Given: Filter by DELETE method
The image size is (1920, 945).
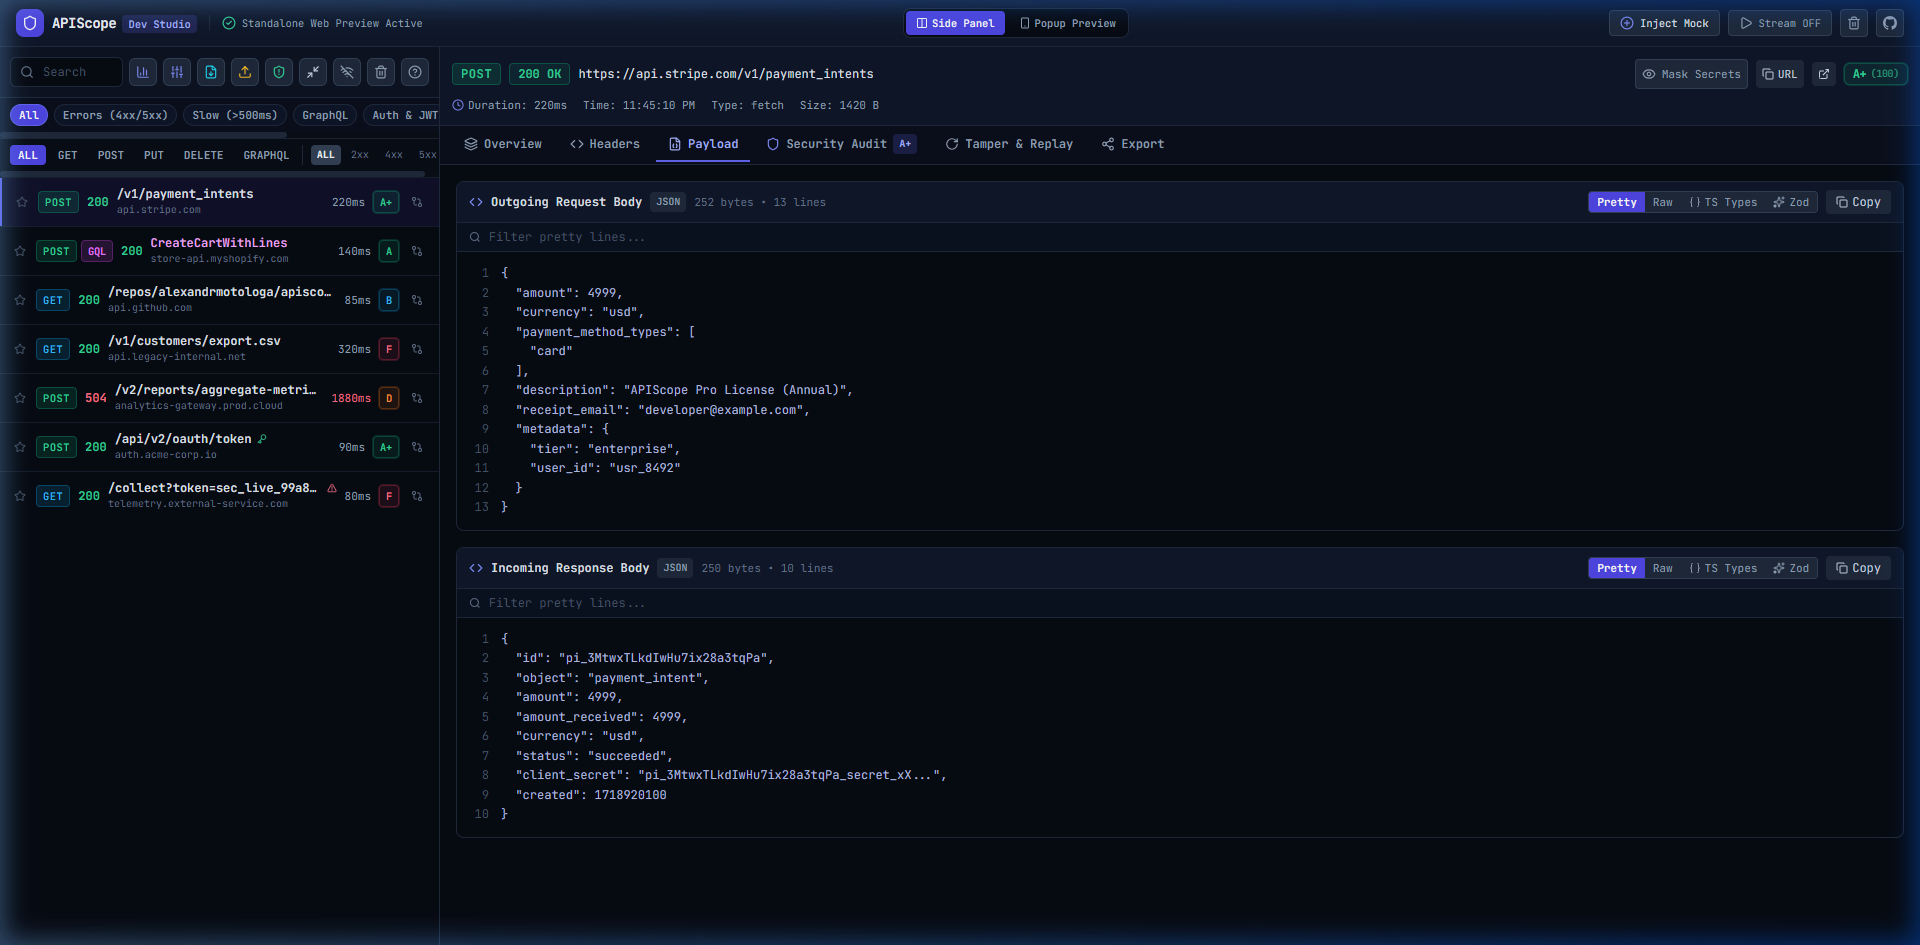Looking at the screenshot, I should click(203, 155).
